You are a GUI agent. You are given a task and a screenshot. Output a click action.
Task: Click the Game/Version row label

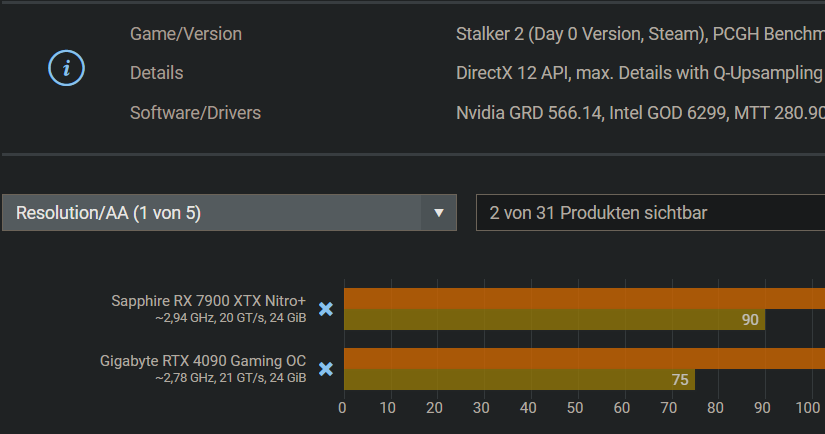click(186, 34)
